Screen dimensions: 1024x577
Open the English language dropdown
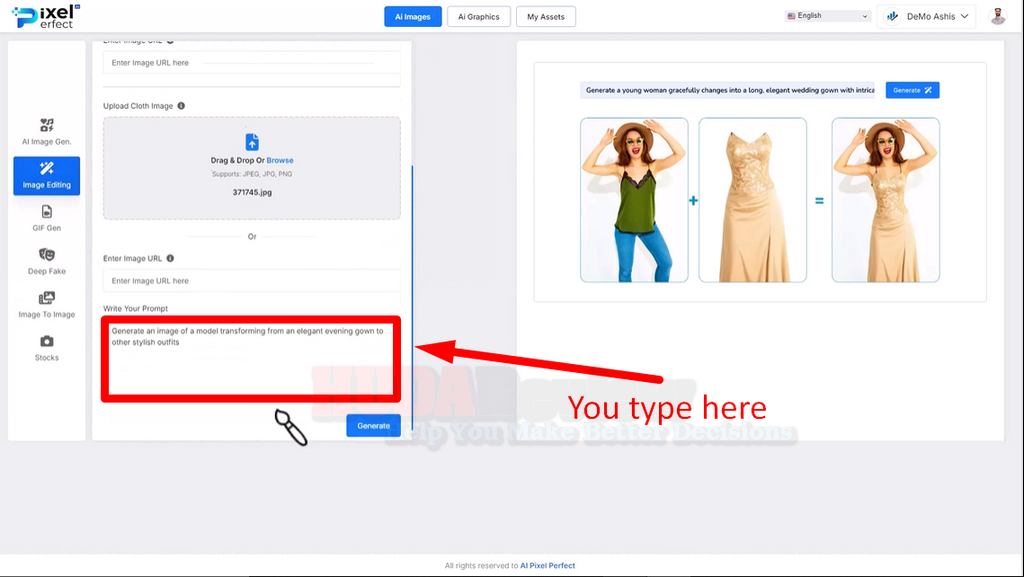(827, 16)
